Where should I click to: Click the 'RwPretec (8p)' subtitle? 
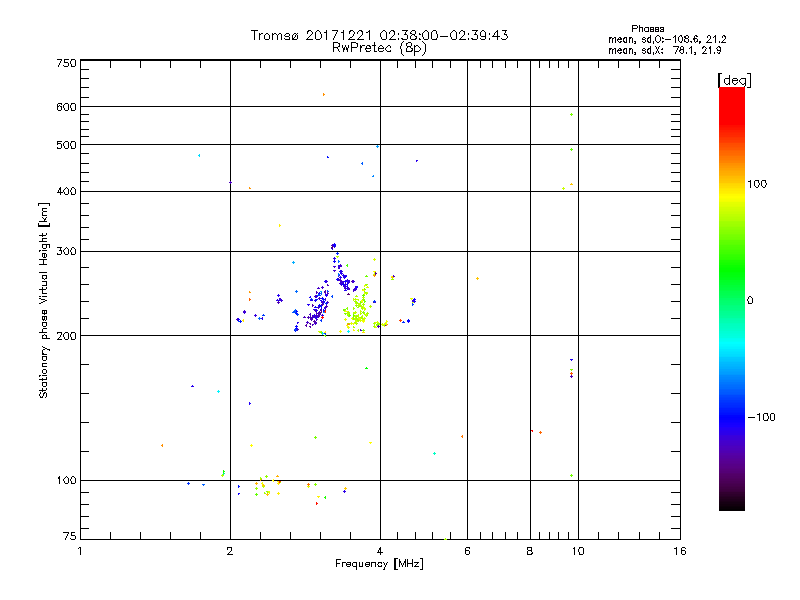tap(379, 48)
